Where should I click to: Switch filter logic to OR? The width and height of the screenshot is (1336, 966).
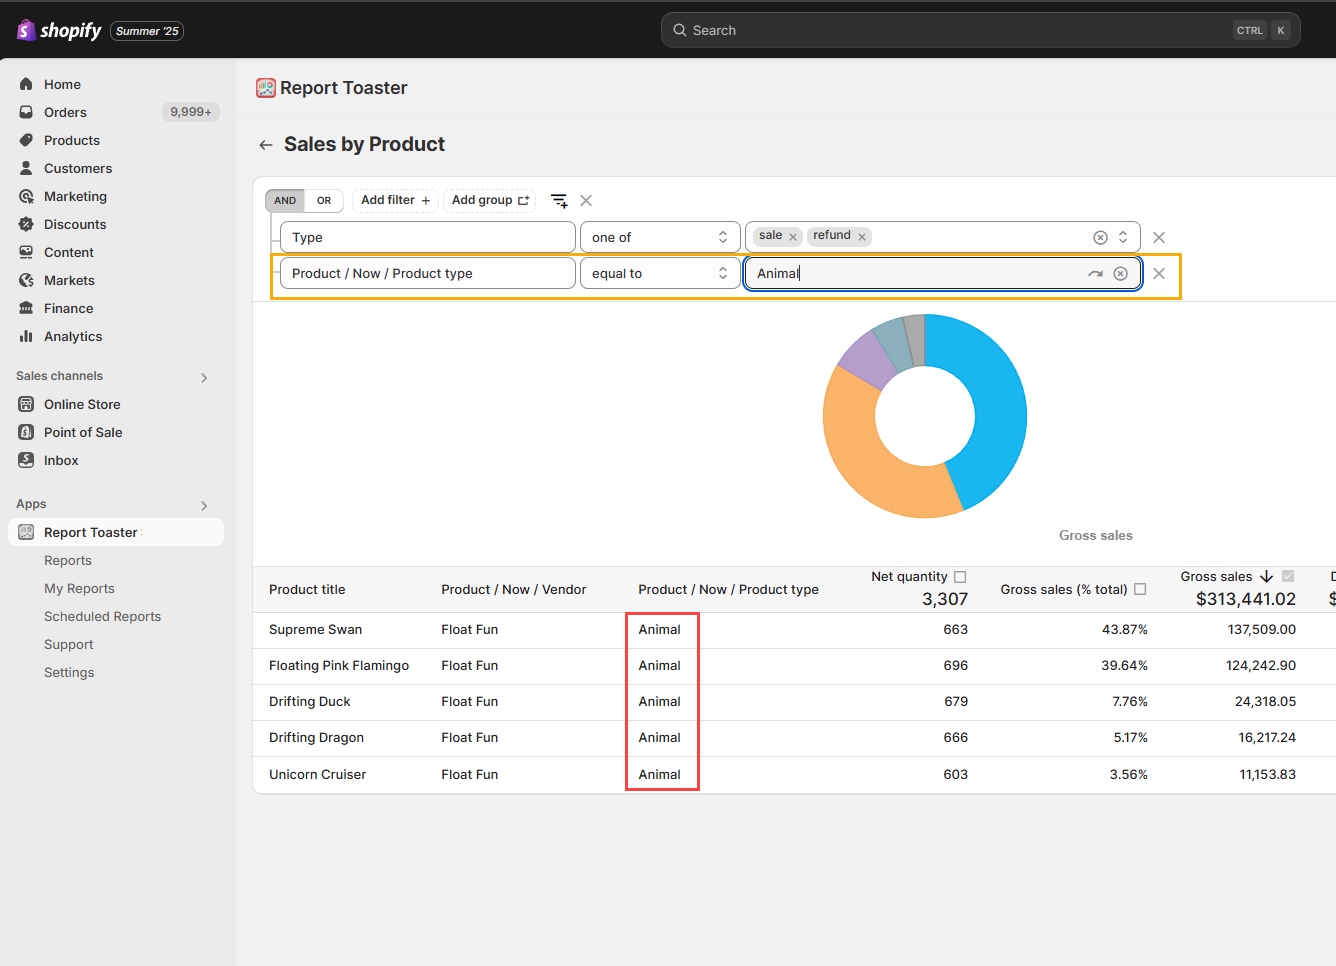point(324,201)
